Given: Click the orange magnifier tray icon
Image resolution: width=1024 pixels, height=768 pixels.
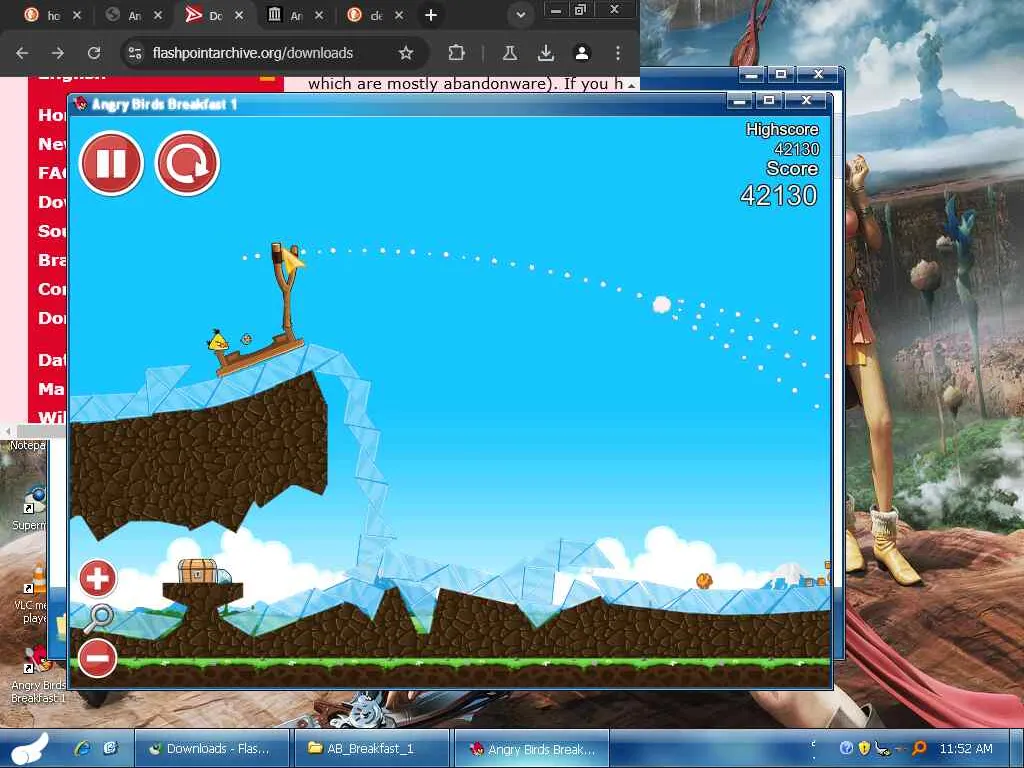Looking at the screenshot, I should click(x=919, y=748).
